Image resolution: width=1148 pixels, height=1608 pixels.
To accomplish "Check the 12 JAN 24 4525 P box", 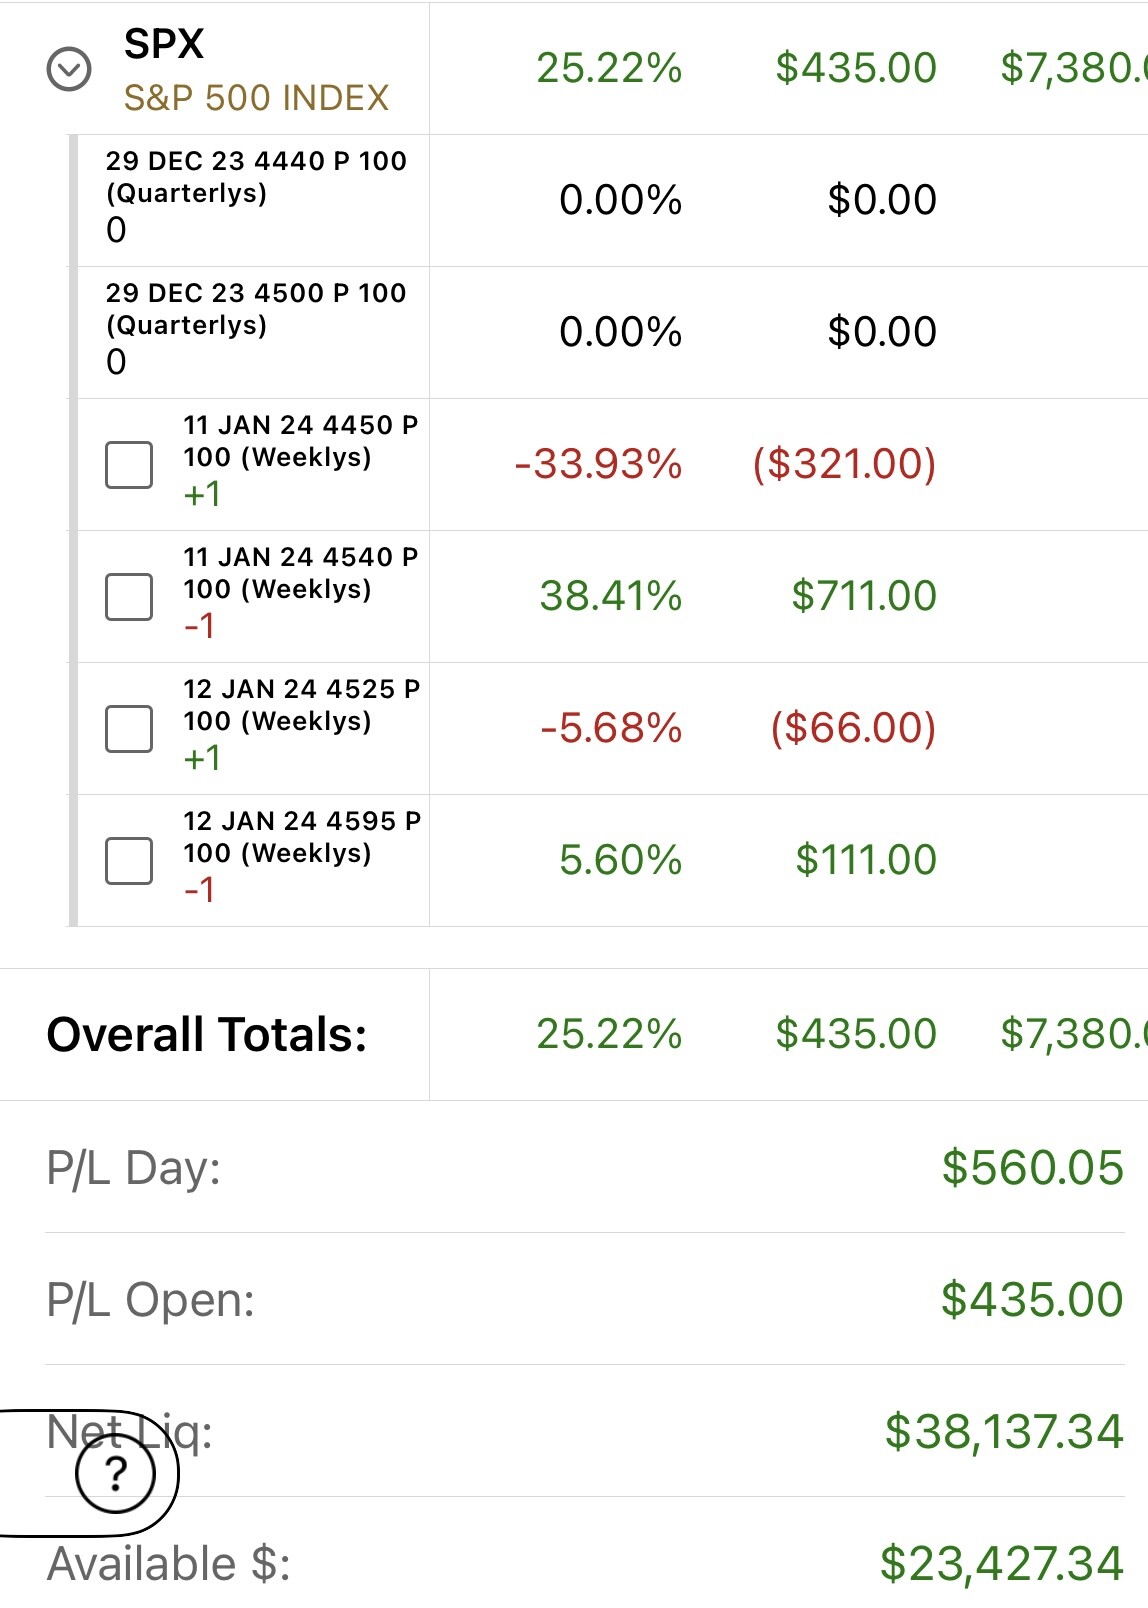I will point(129,729).
